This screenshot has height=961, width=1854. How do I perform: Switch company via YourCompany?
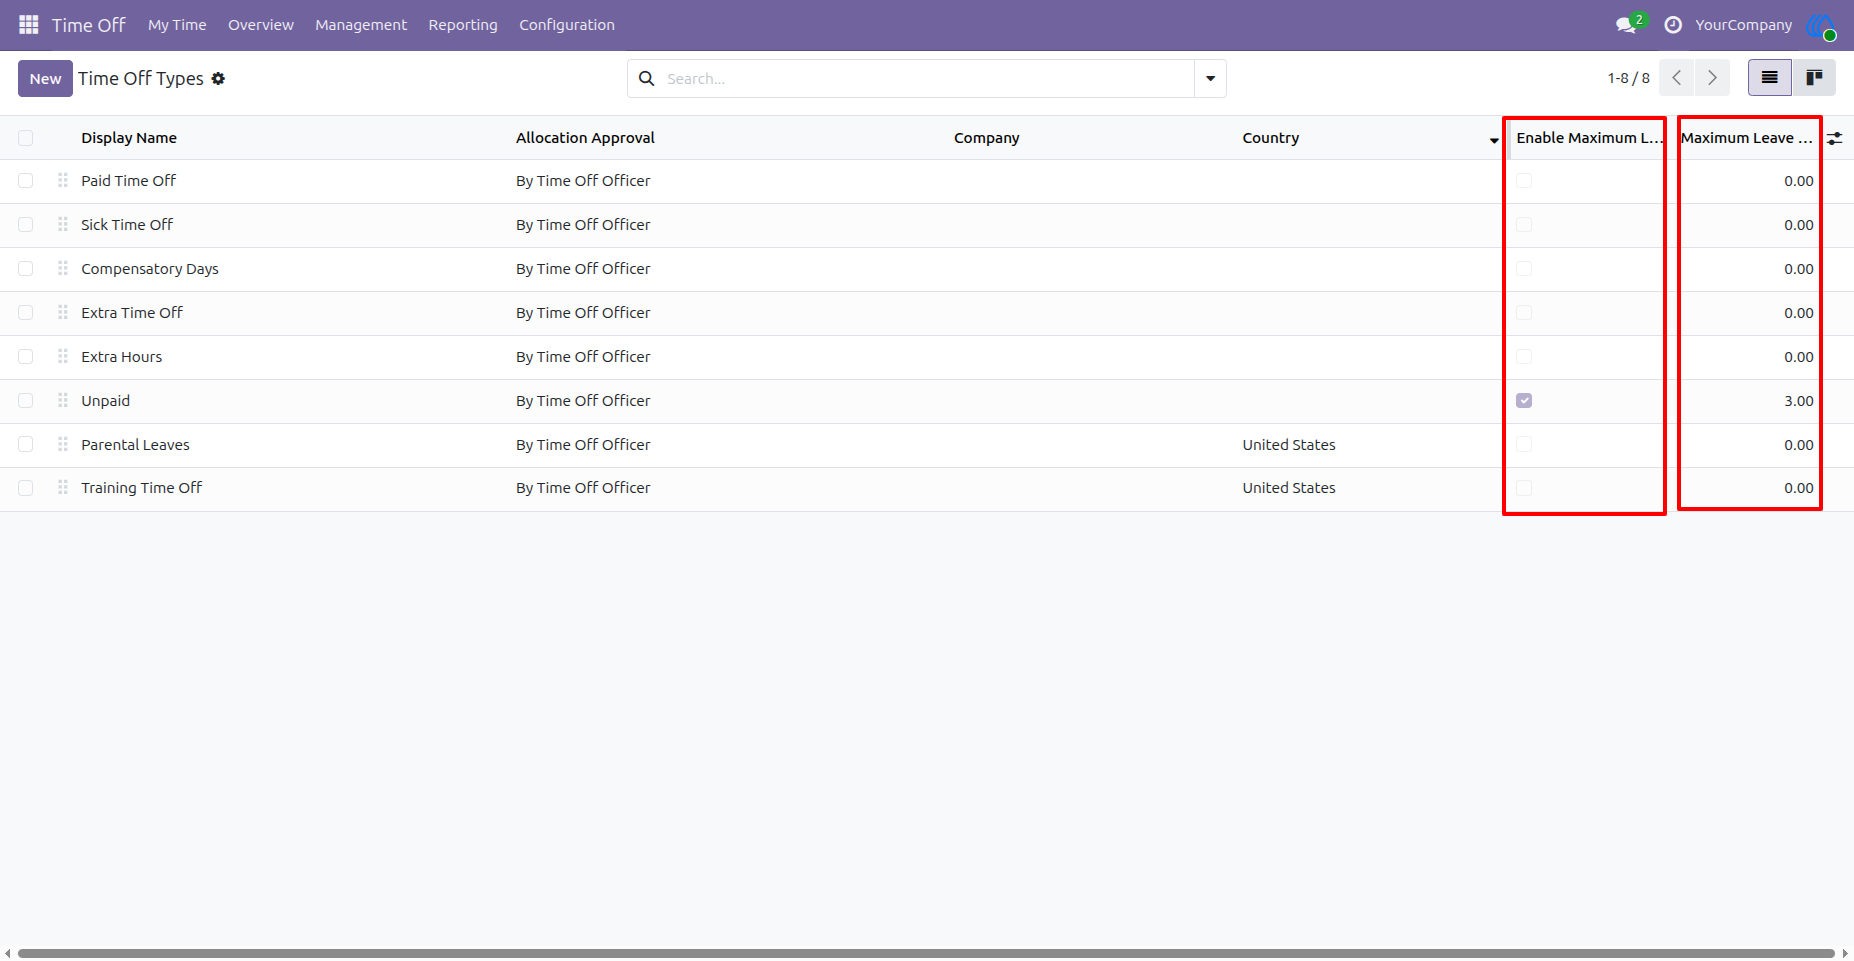1743,25
